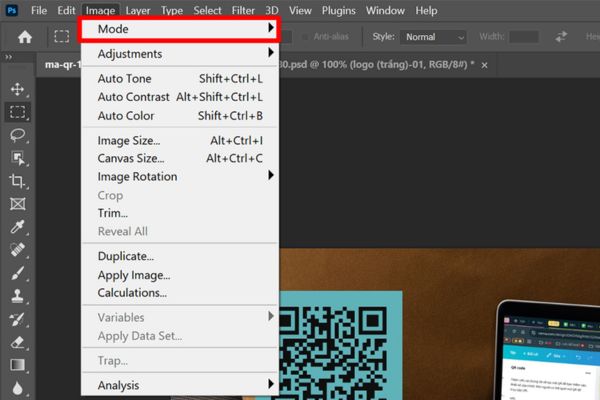Open the Mode submenu

179,29
